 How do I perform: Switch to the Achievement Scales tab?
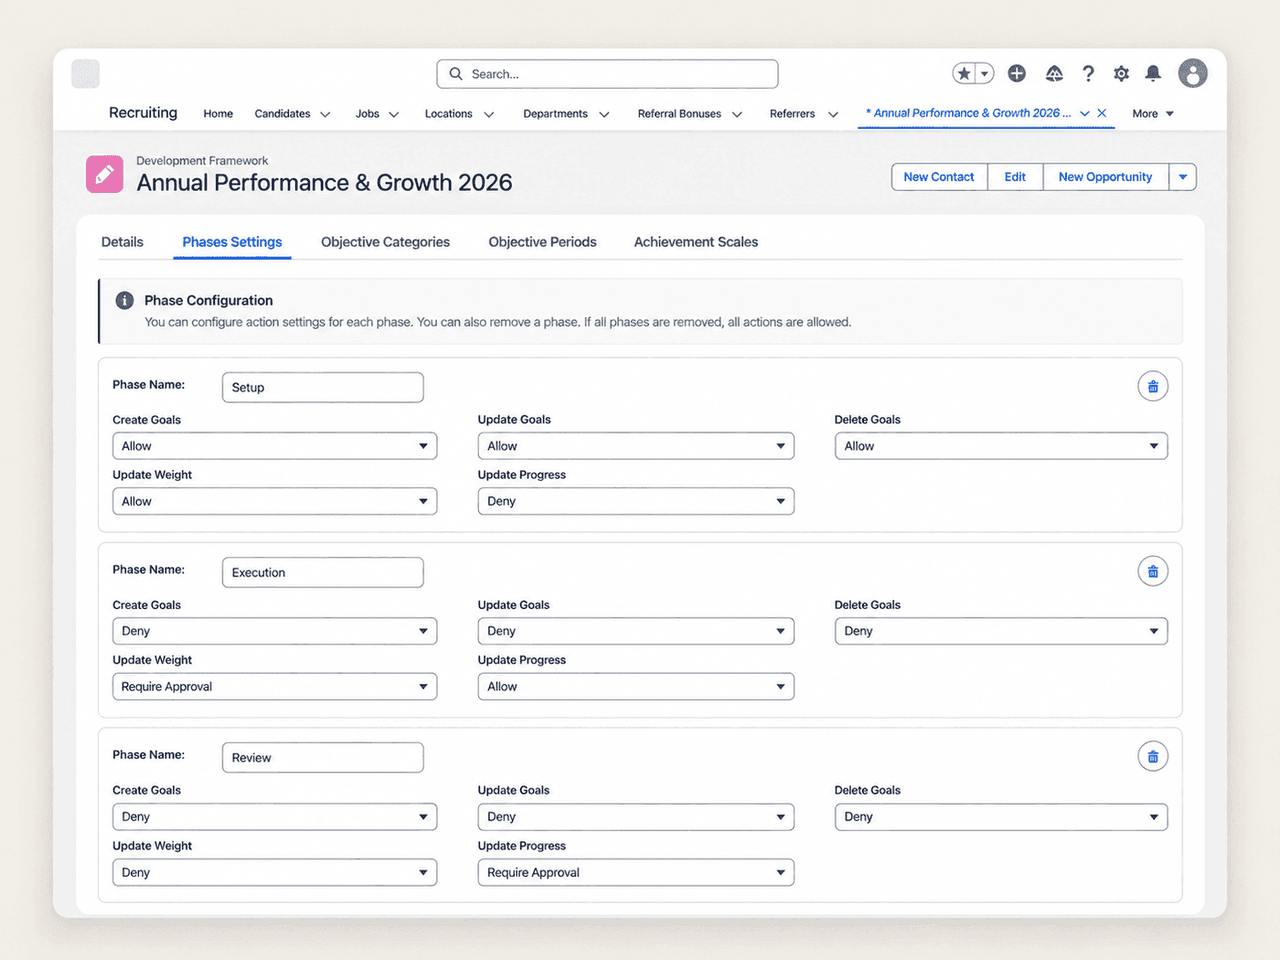point(696,242)
